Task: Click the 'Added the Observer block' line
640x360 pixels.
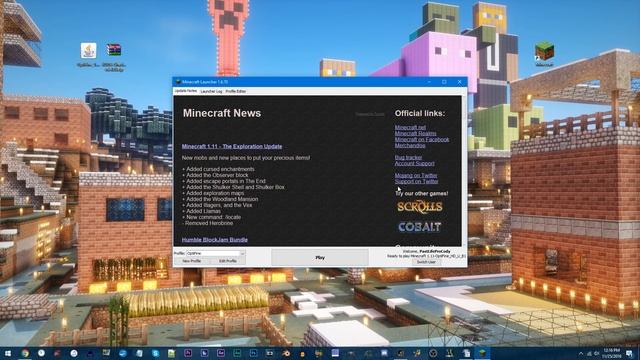Action: (215, 175)
